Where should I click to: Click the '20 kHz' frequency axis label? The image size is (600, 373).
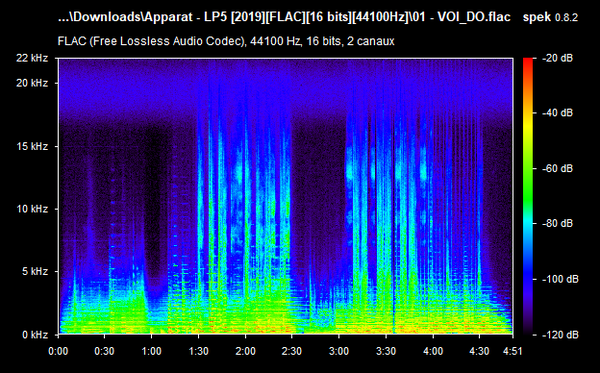(32, 83)
